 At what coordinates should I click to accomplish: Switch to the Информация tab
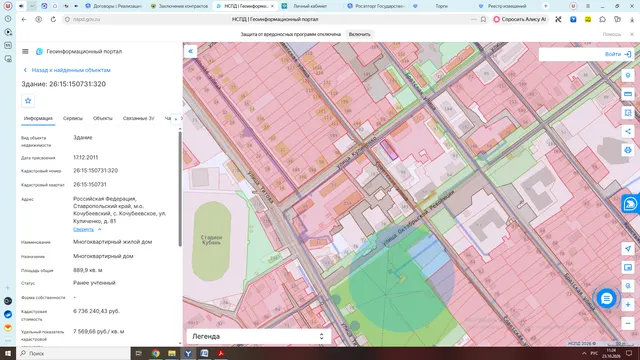point(38,118)
